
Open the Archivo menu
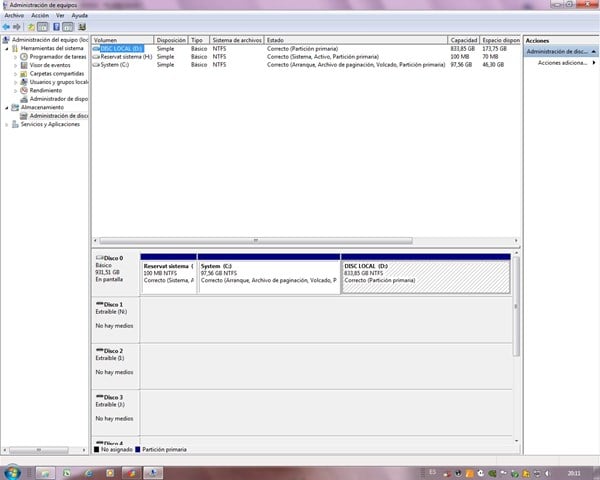(x=14, y=15)
